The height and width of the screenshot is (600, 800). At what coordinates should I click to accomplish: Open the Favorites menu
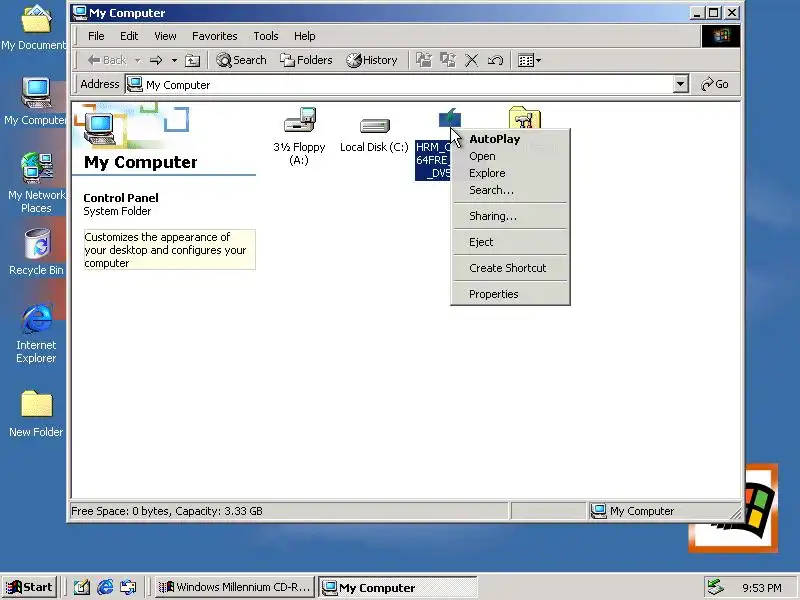(215, 36)
